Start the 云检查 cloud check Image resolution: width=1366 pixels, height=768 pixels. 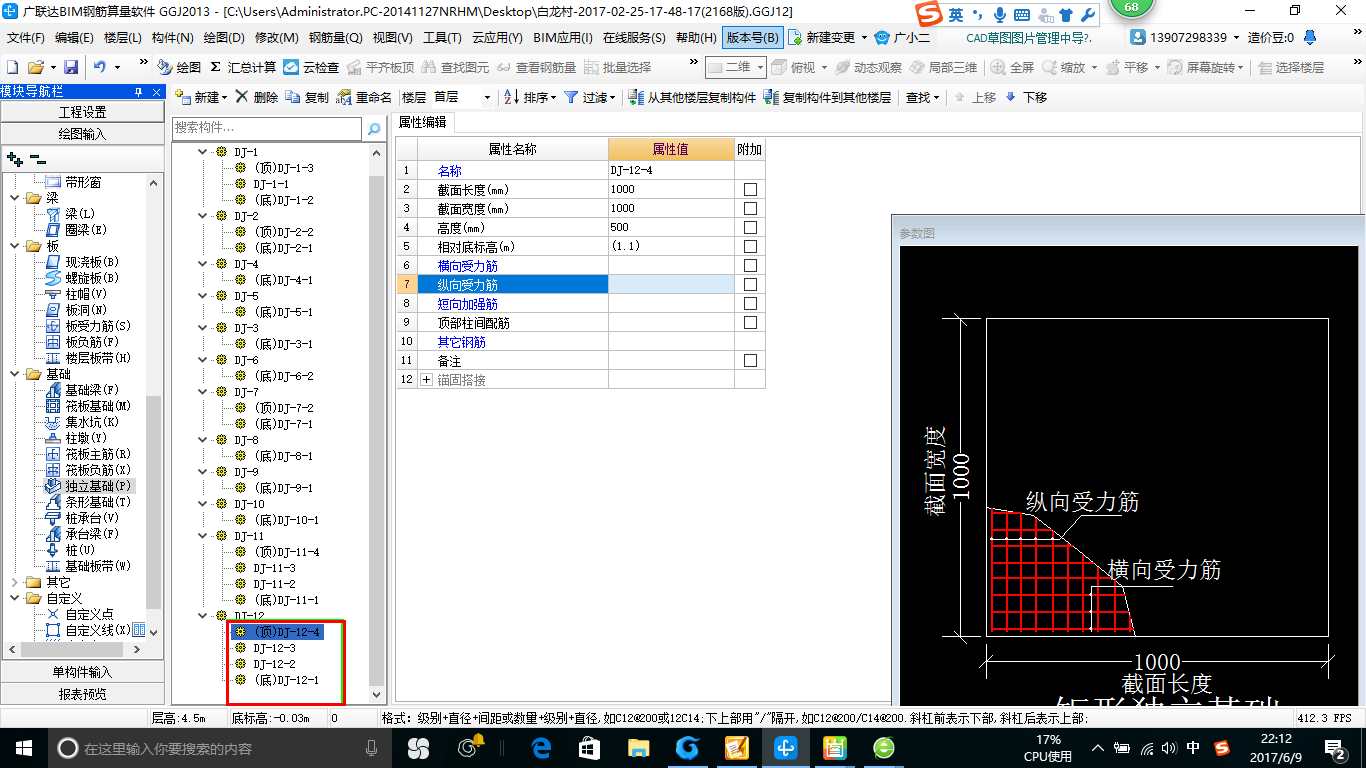311,67
